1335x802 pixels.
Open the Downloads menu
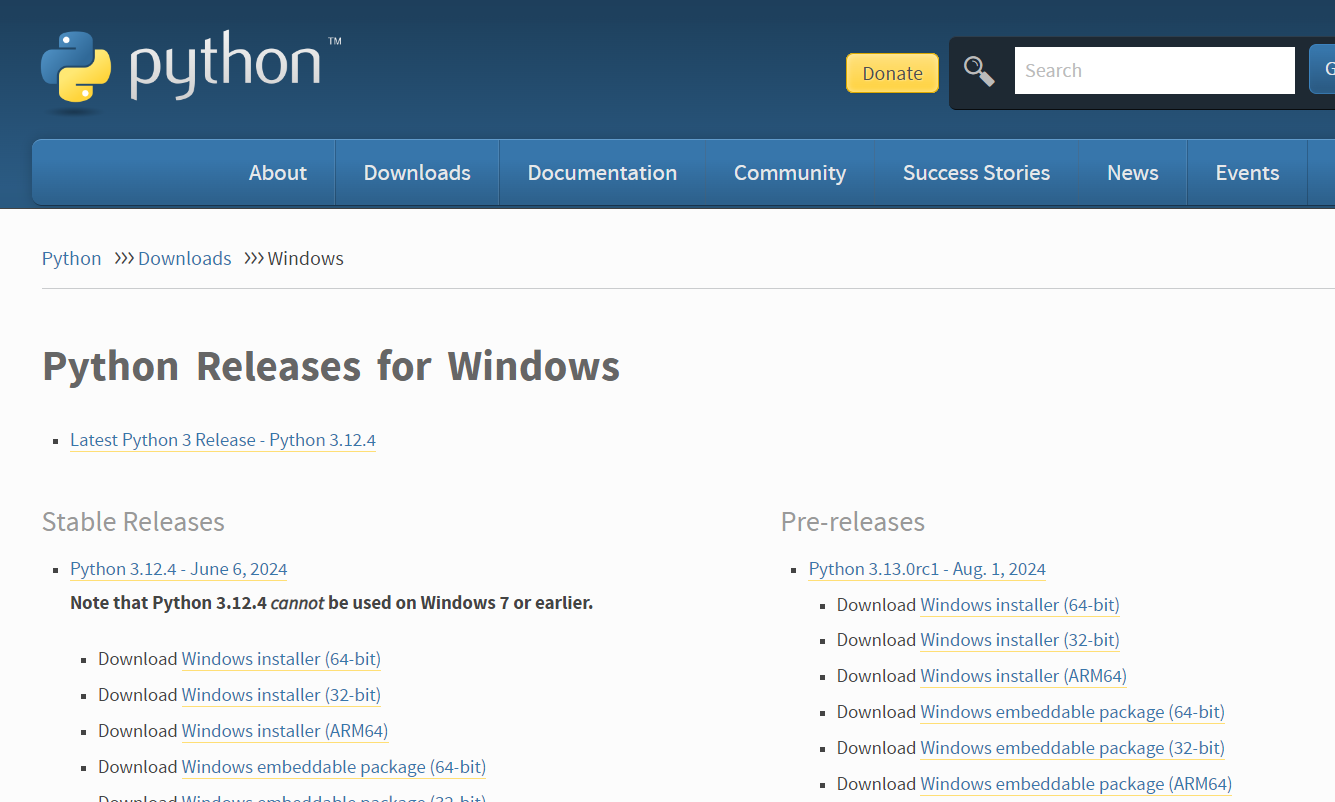[417, 173]
